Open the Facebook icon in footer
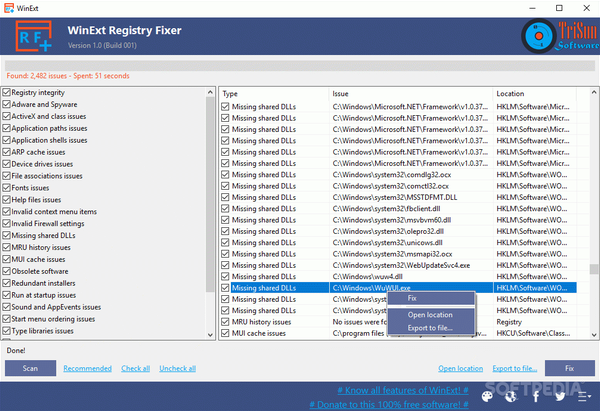The width and height of the screenshot is (600, 411). coord(536,396)
